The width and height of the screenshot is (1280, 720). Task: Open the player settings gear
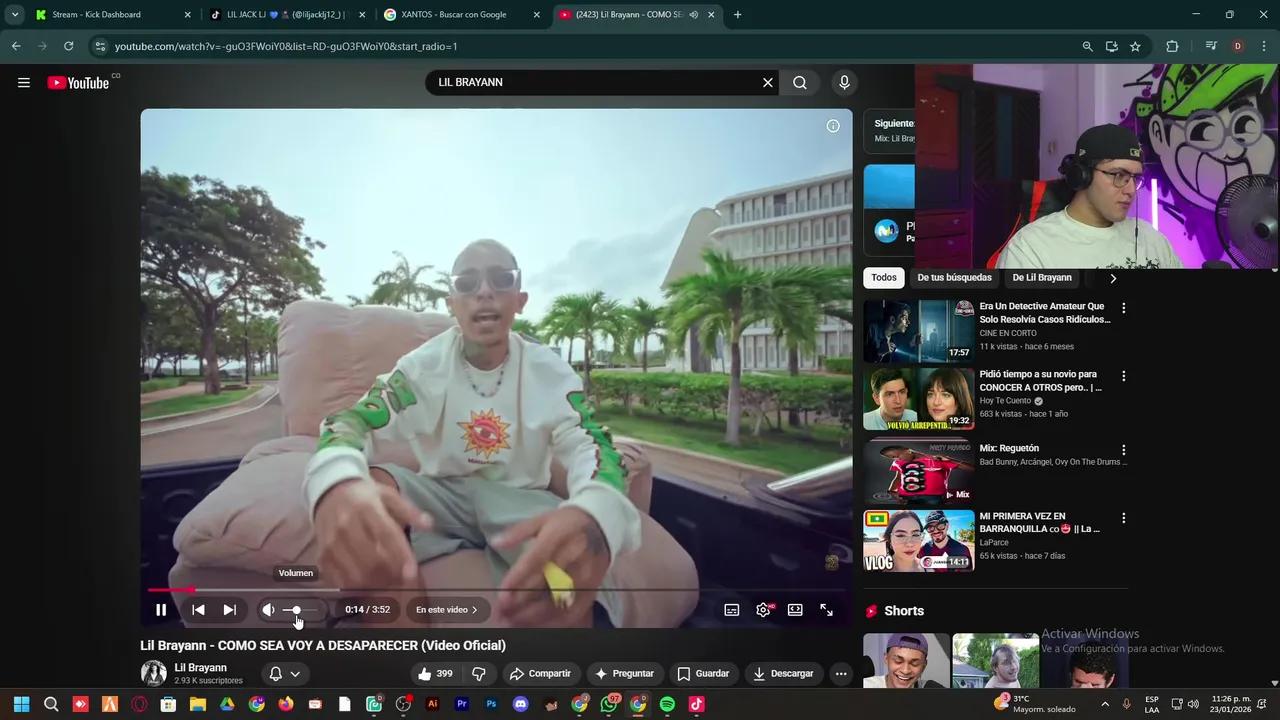point(763,609)
